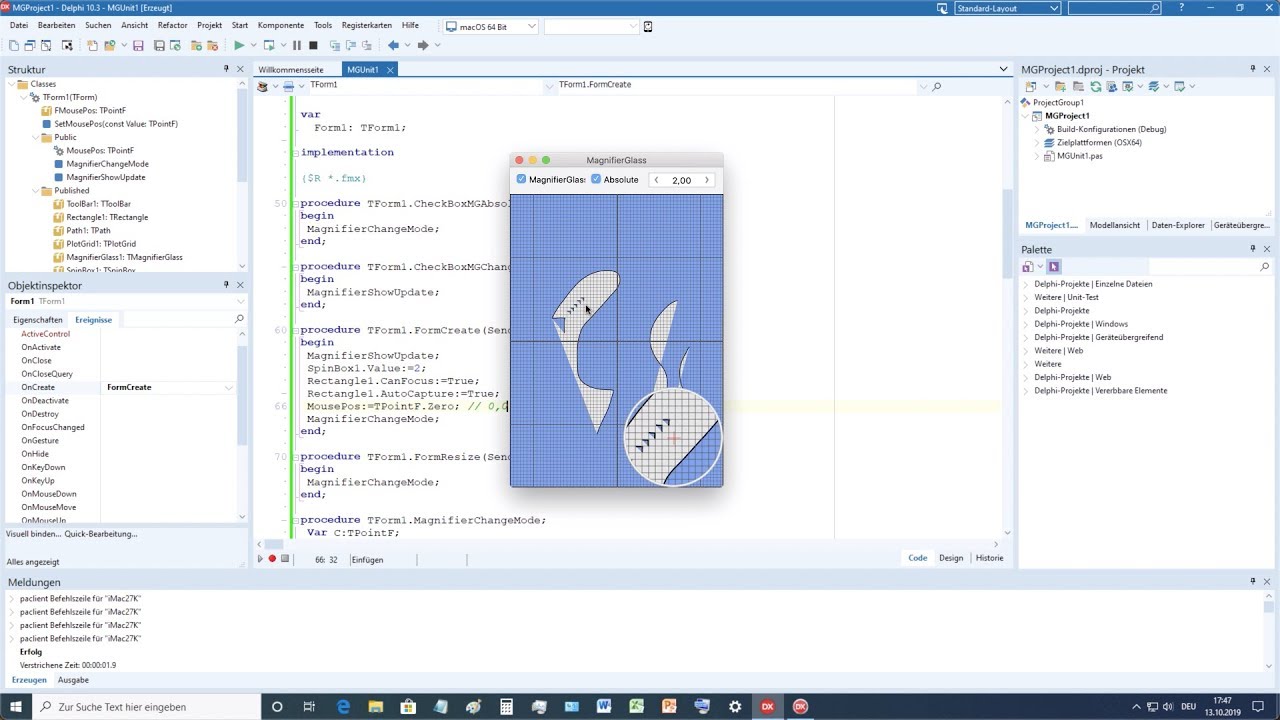1280x720 pixels.
Task: Click the macro play triangle in status bar
Action: [x=260, y=559]
